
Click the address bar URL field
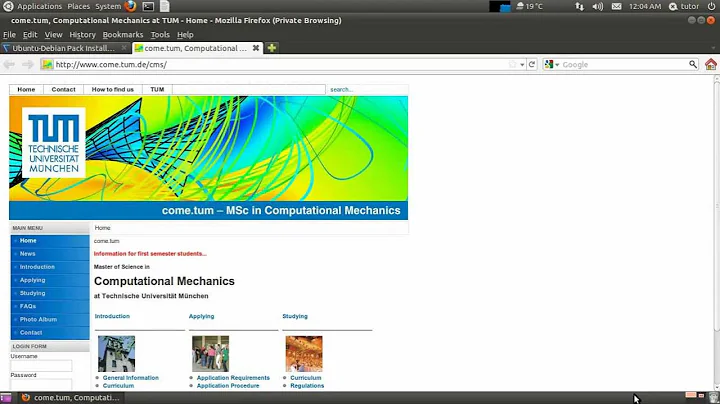click(280, 64)
